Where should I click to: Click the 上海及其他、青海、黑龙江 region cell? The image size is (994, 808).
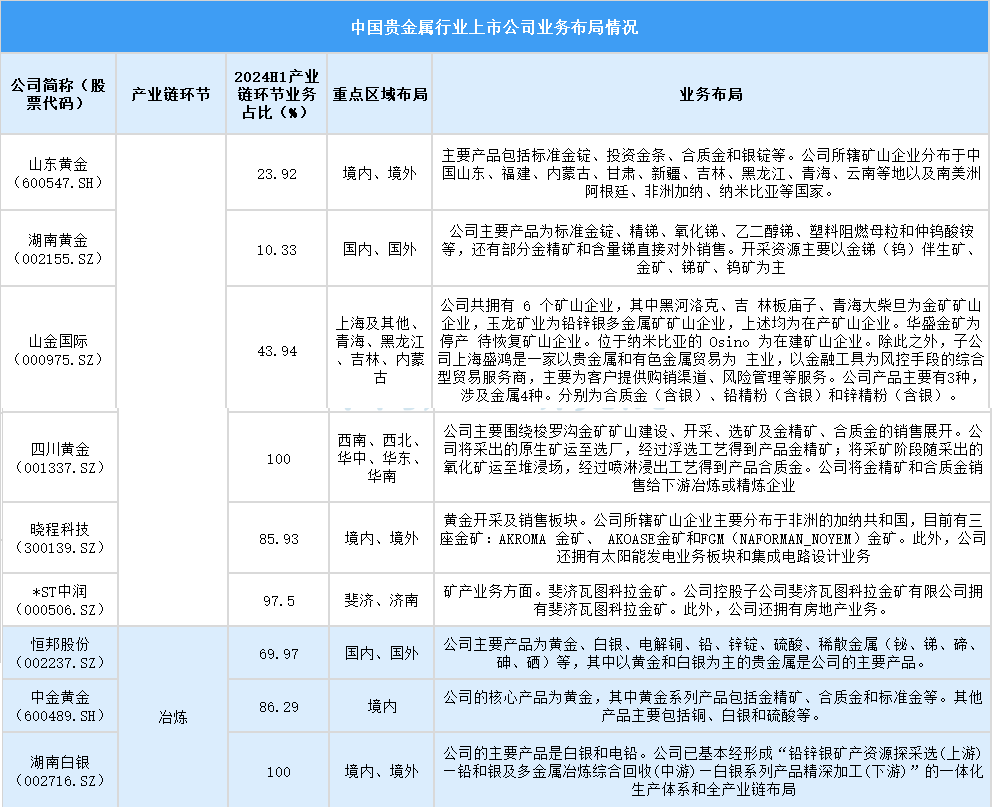[380, 350]
